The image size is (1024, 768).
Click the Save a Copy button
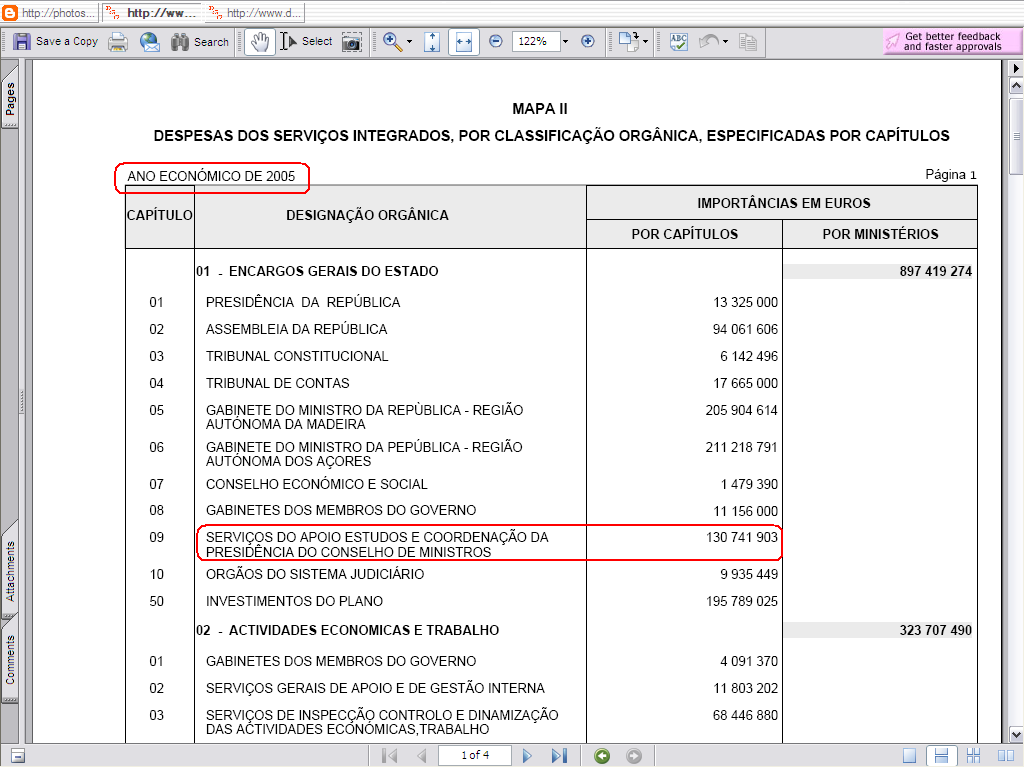pos(56,42)
